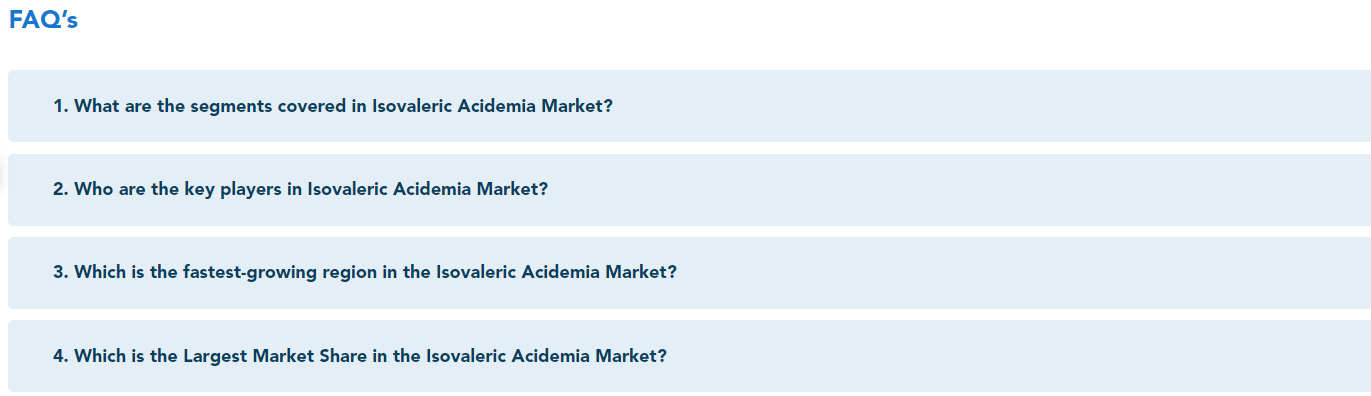The width and height of the screenshot is (1371, 396).
Task: Toggle the fourth FAQ accordion panel
Action: point(689,356)
